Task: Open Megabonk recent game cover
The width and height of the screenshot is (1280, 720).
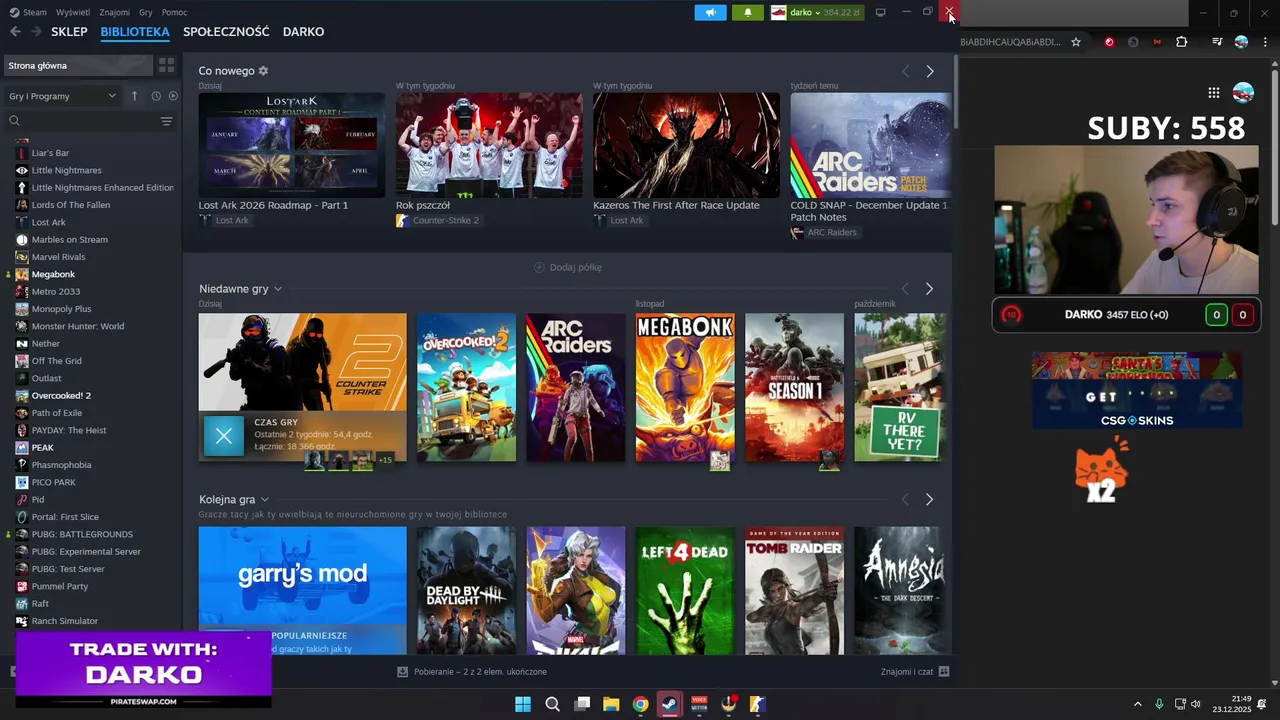Action: 685,388
